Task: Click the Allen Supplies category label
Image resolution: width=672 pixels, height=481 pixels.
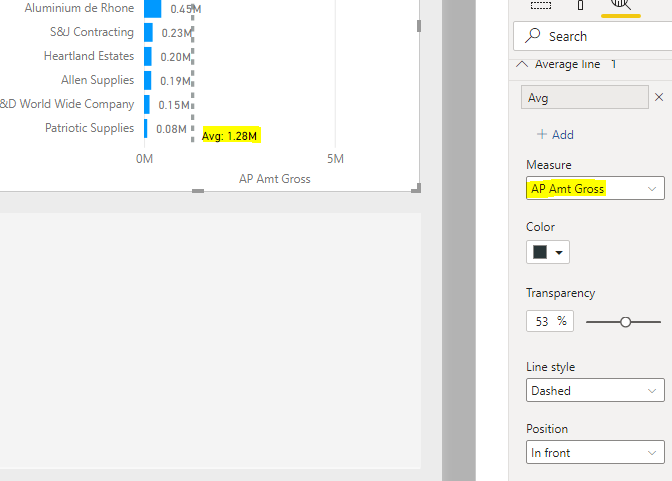Action: (x=97, y=80)
